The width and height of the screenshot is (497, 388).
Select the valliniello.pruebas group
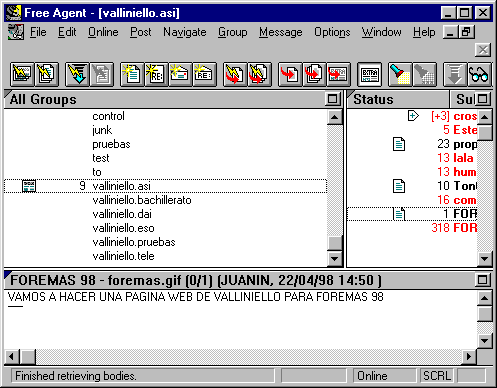point(134,242)
